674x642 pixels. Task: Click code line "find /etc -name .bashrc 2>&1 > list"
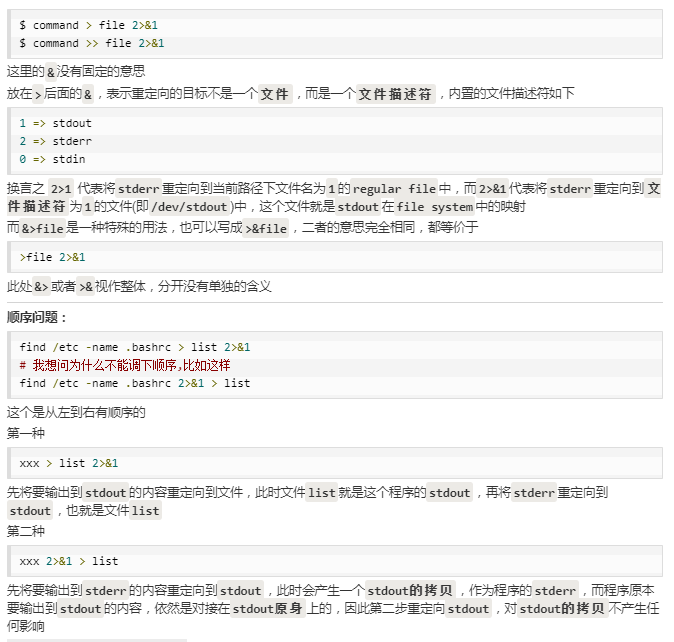pyautogui.click(x=135, y=383)
